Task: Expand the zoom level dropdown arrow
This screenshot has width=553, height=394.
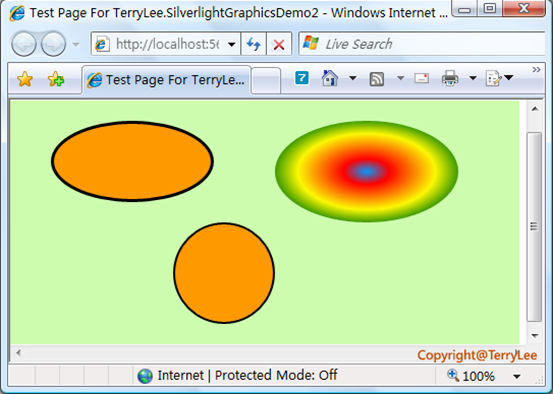Action: pos(517,377)
